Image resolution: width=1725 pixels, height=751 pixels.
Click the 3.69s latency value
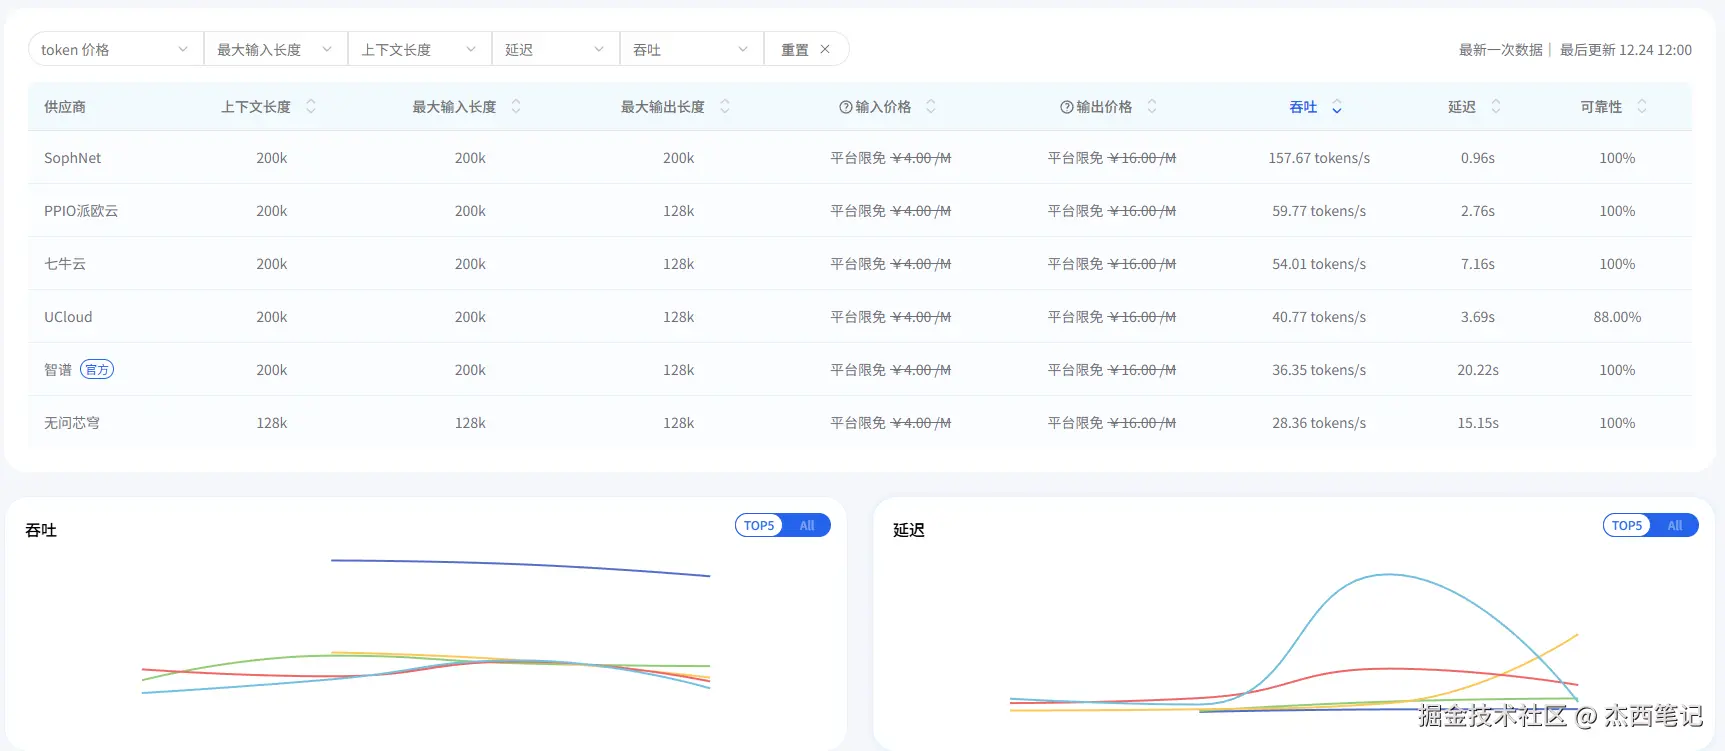pos(1478,317)
